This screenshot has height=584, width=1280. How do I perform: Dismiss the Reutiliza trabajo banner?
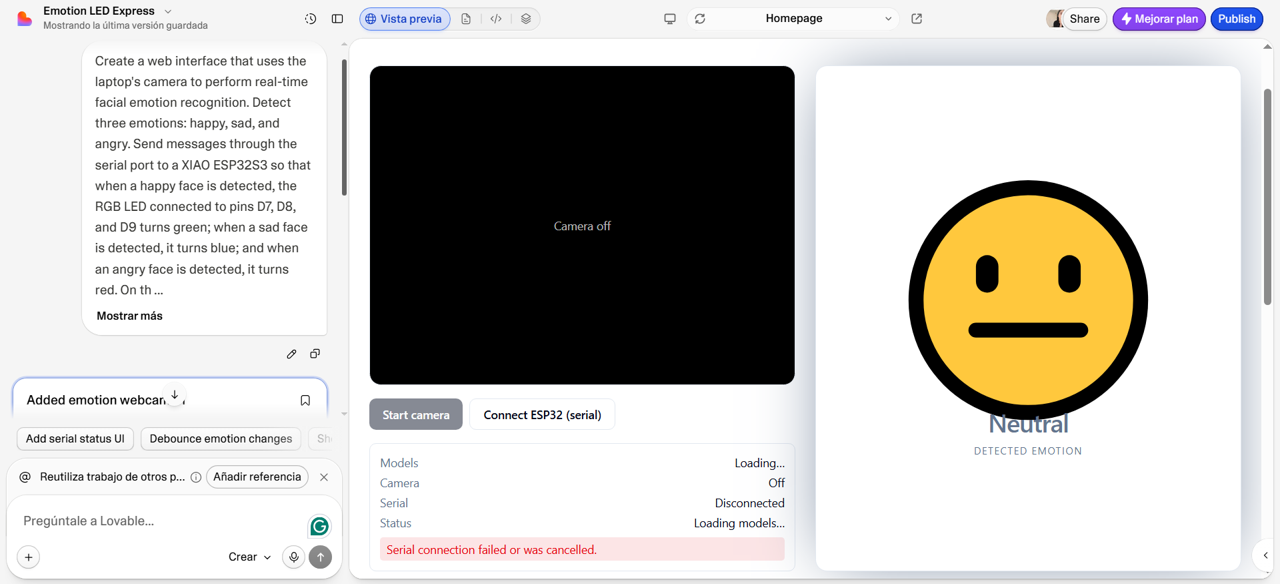324,477
